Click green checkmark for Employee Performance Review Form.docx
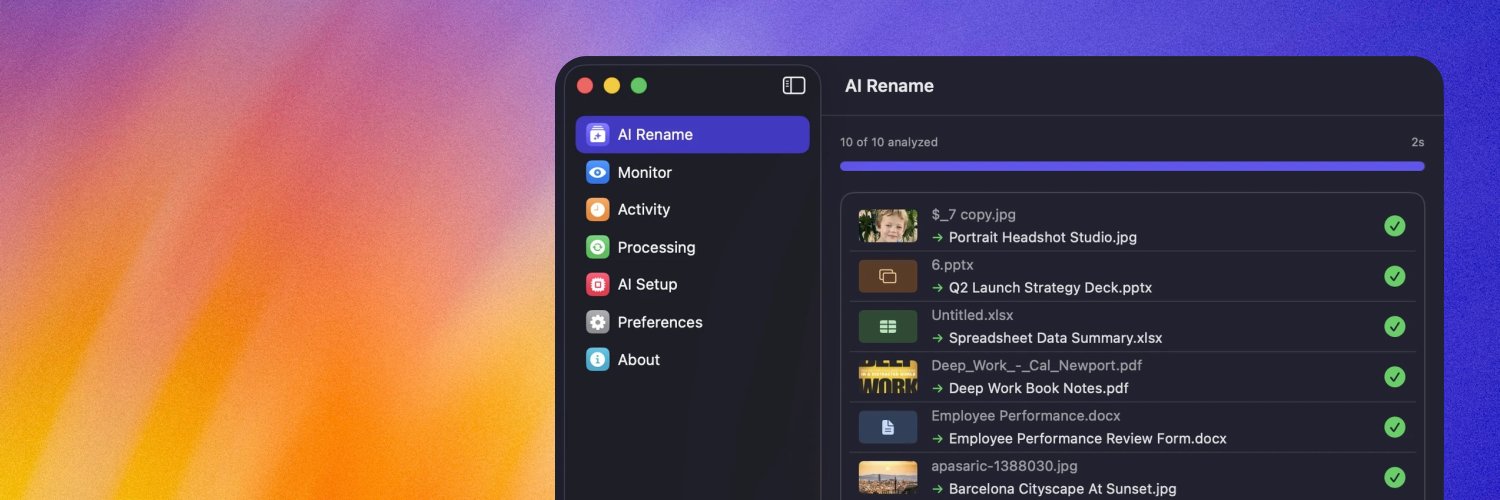This screenshot has height=500, width=1500. click(x=1395, y=427)
